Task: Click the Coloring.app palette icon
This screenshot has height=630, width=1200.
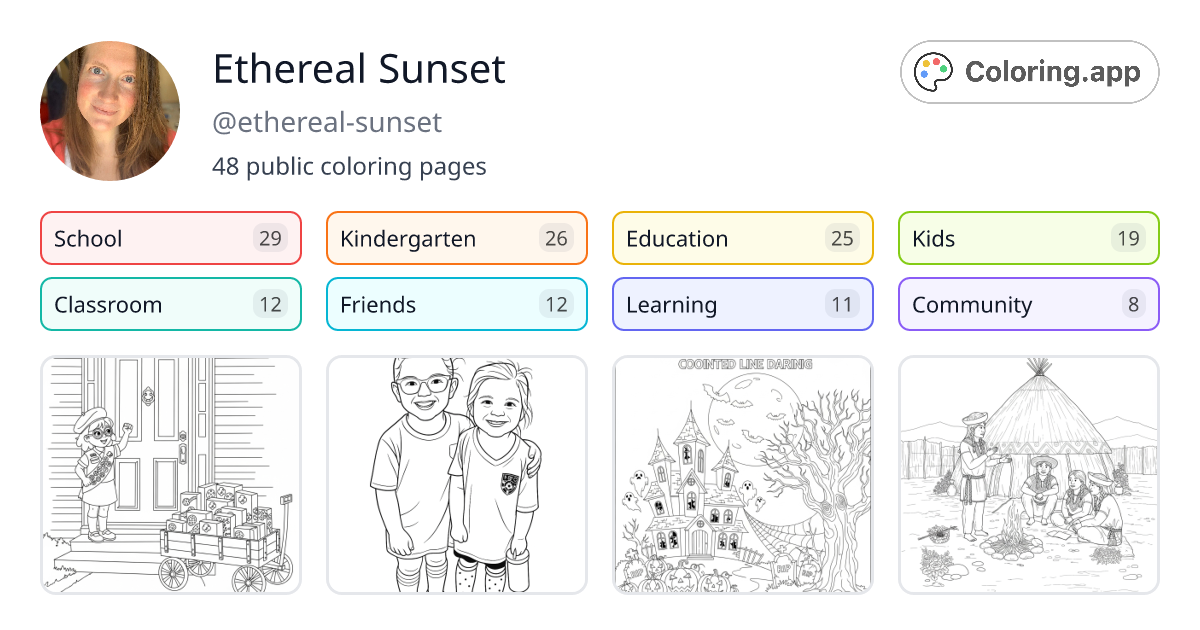Action: 933,71
